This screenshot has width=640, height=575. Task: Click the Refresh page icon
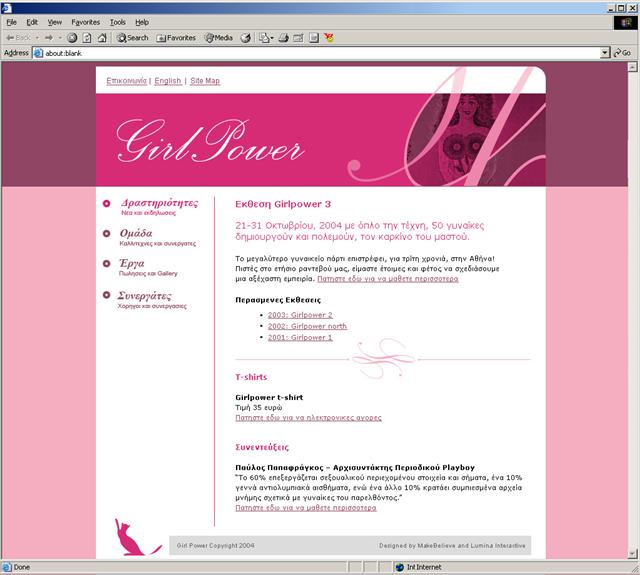tap(87, 38)
